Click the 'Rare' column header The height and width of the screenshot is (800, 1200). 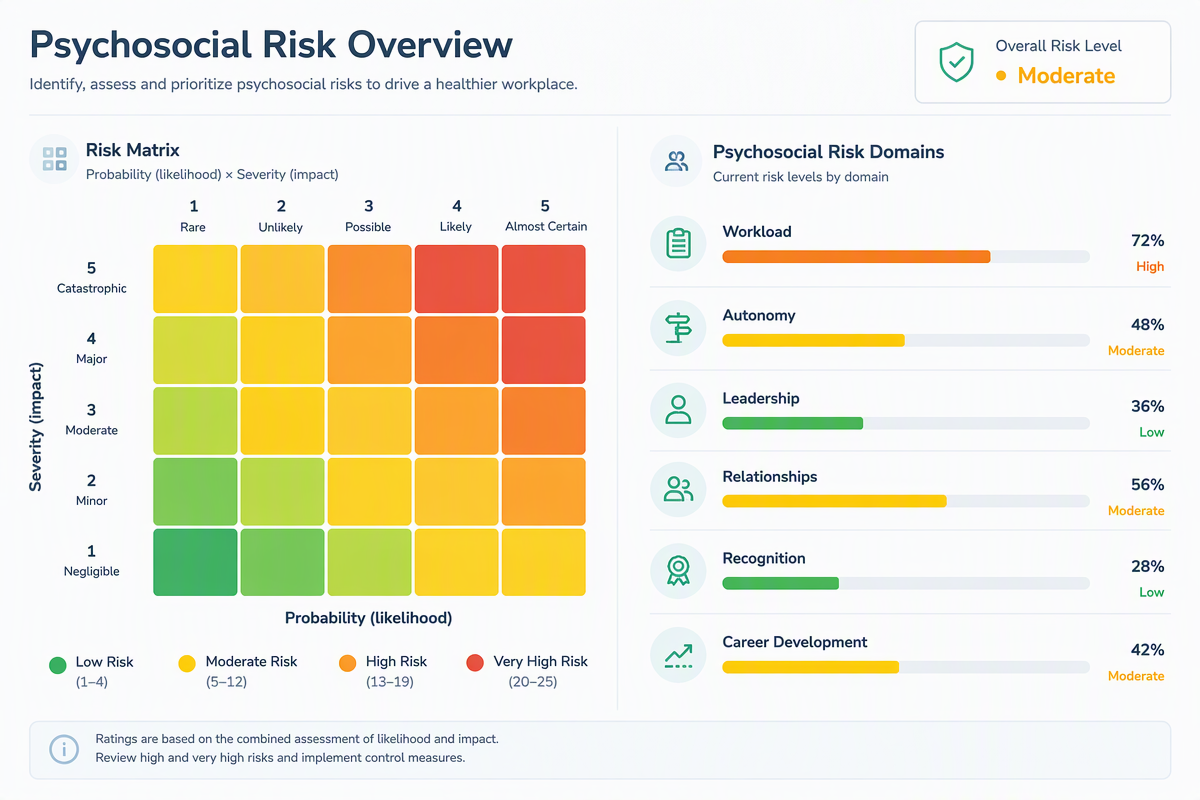(x=193, y=227)
